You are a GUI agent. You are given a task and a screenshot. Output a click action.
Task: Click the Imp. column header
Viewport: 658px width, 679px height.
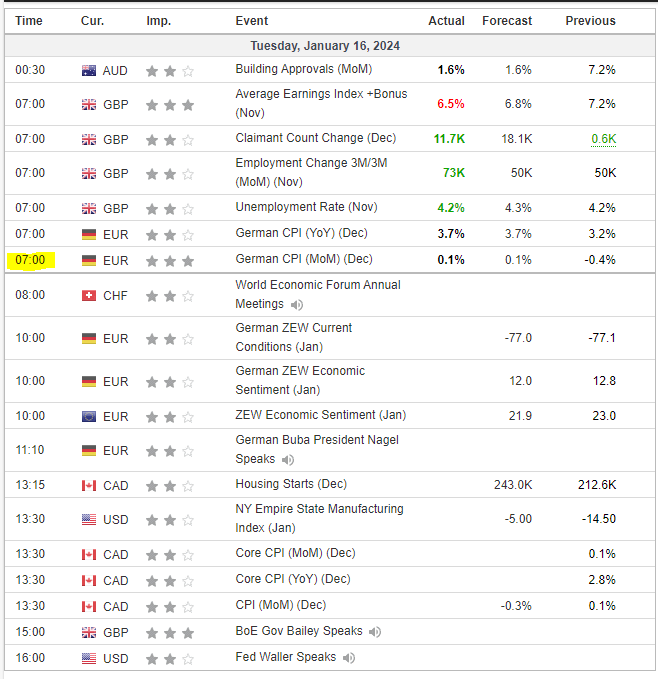pos(158,21)
